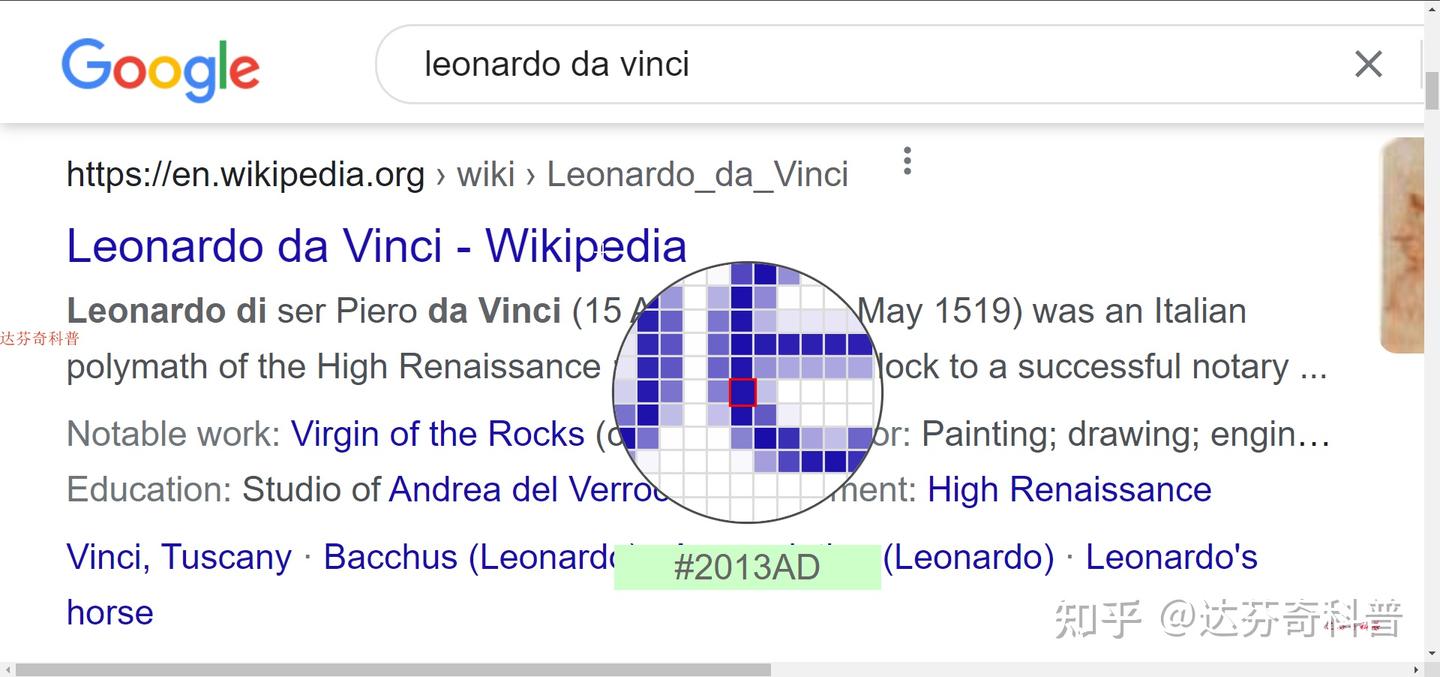Click the Google logo
The image size is (1440, 677).
pyautogui.click(x=160, y=68)
